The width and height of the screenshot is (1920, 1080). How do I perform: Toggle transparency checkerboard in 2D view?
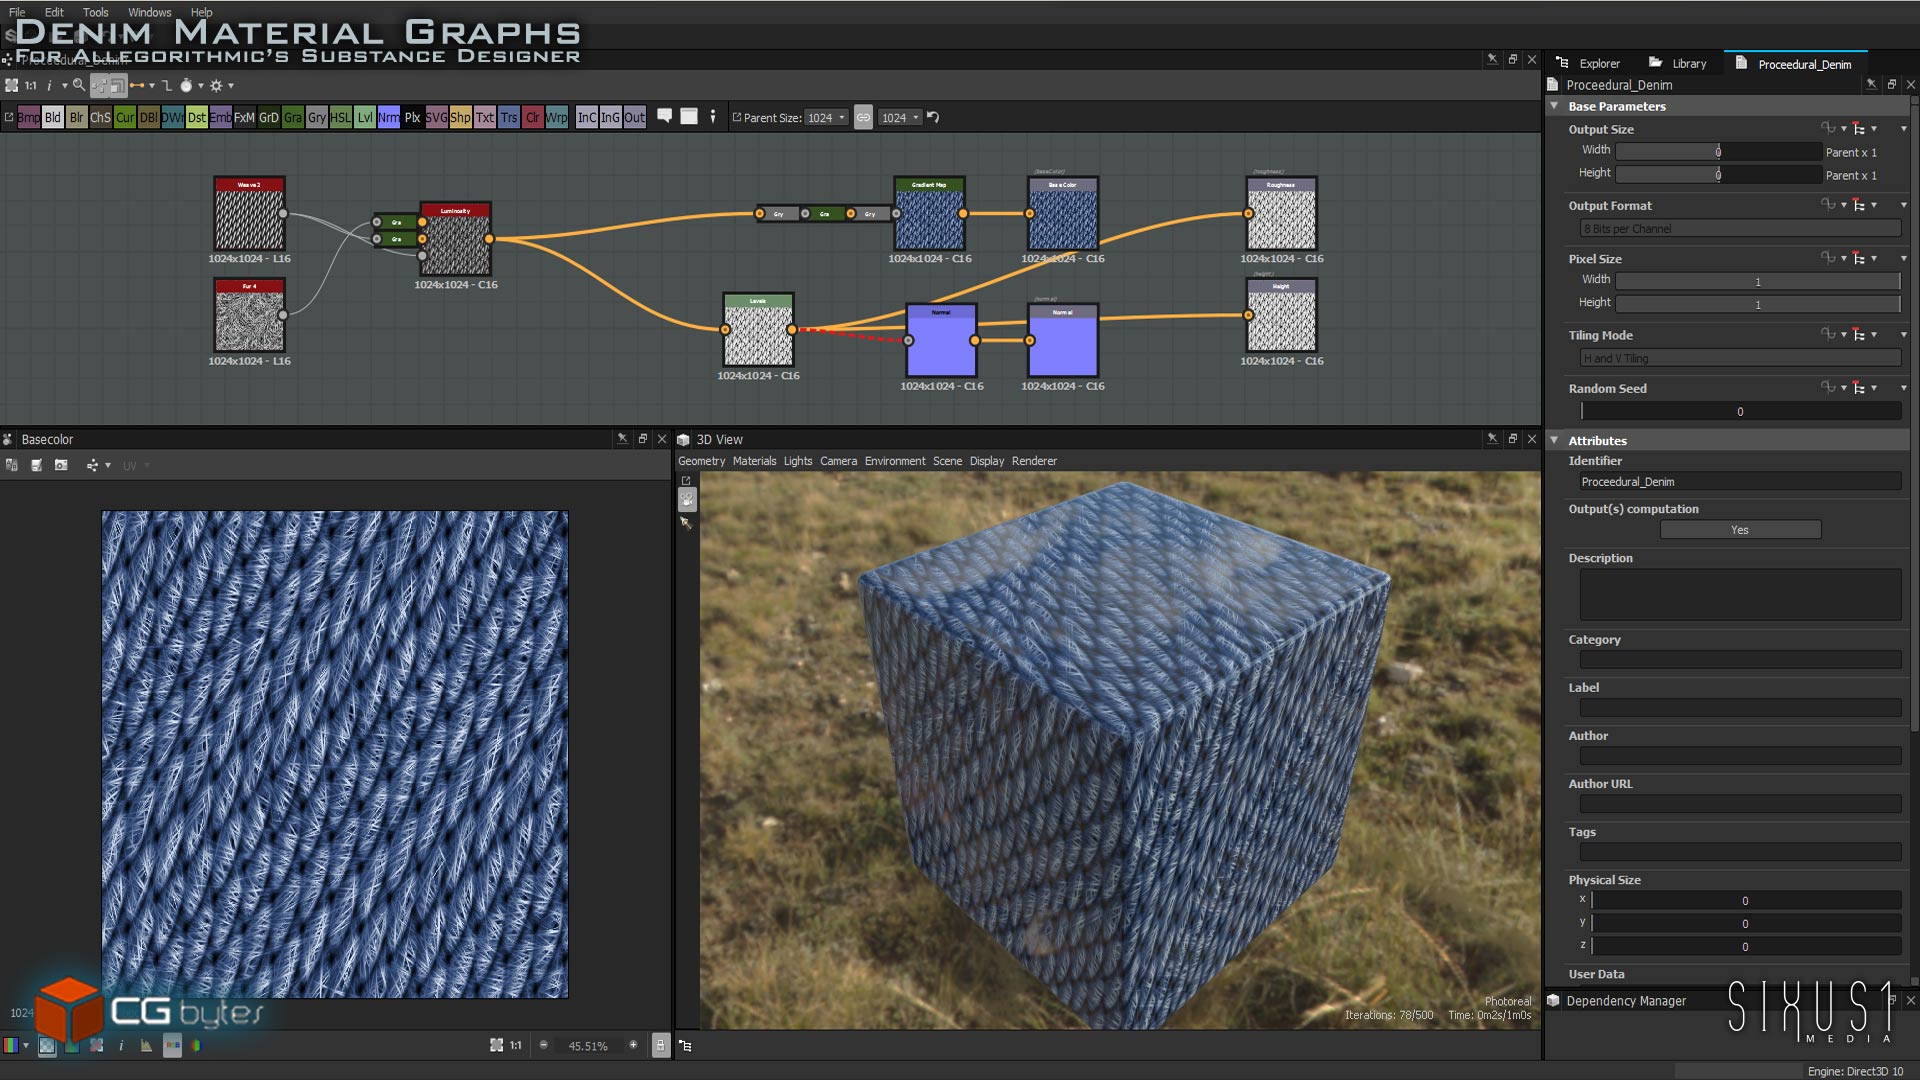pyautogui.click(x=47, y=1046)
